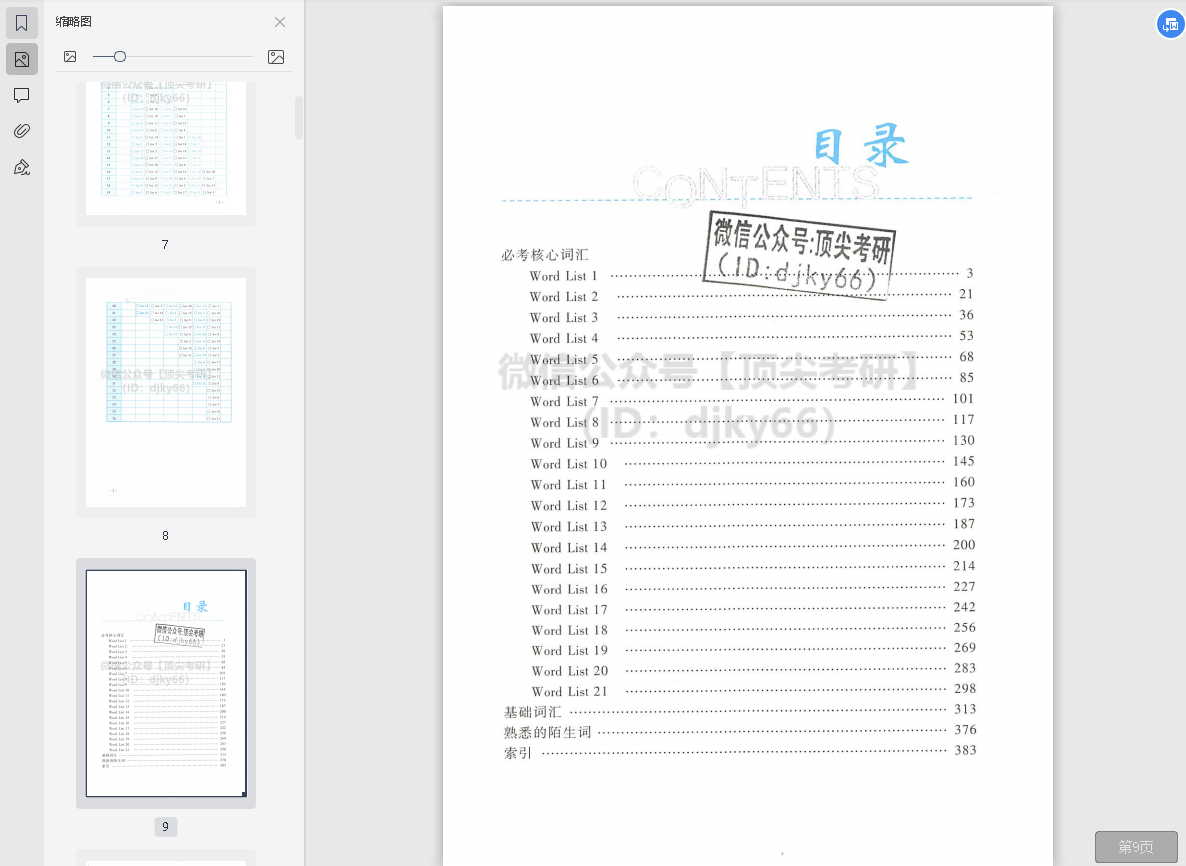Click the small thumbnail size icon
Viewport: 1186px width, 866px height.
click(70, 57)
